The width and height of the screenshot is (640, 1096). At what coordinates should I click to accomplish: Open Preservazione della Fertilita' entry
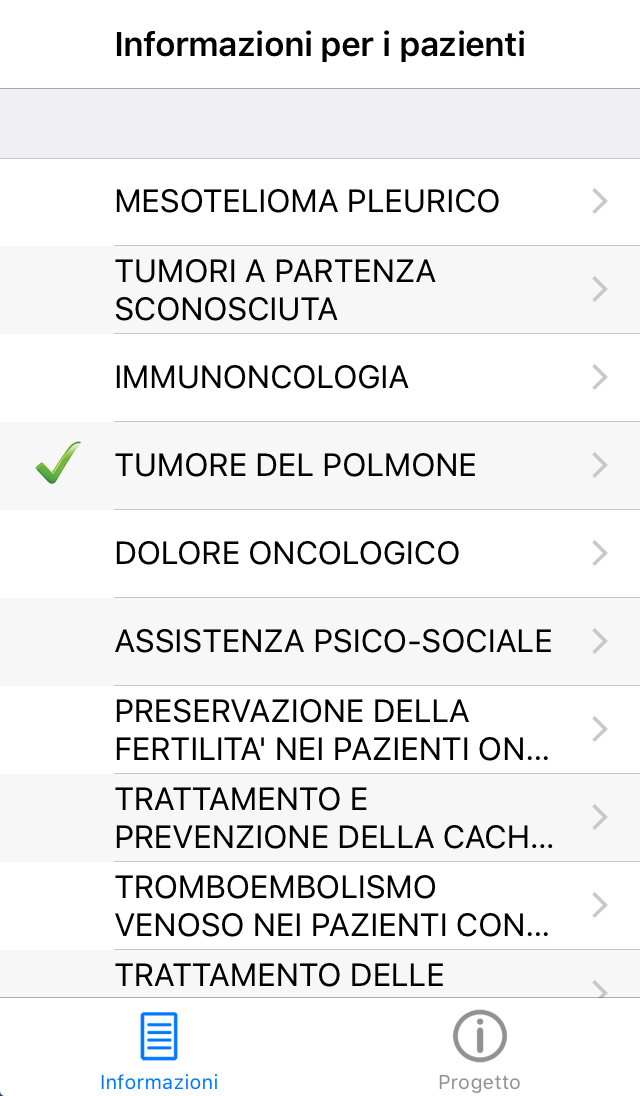pos(332,730)
